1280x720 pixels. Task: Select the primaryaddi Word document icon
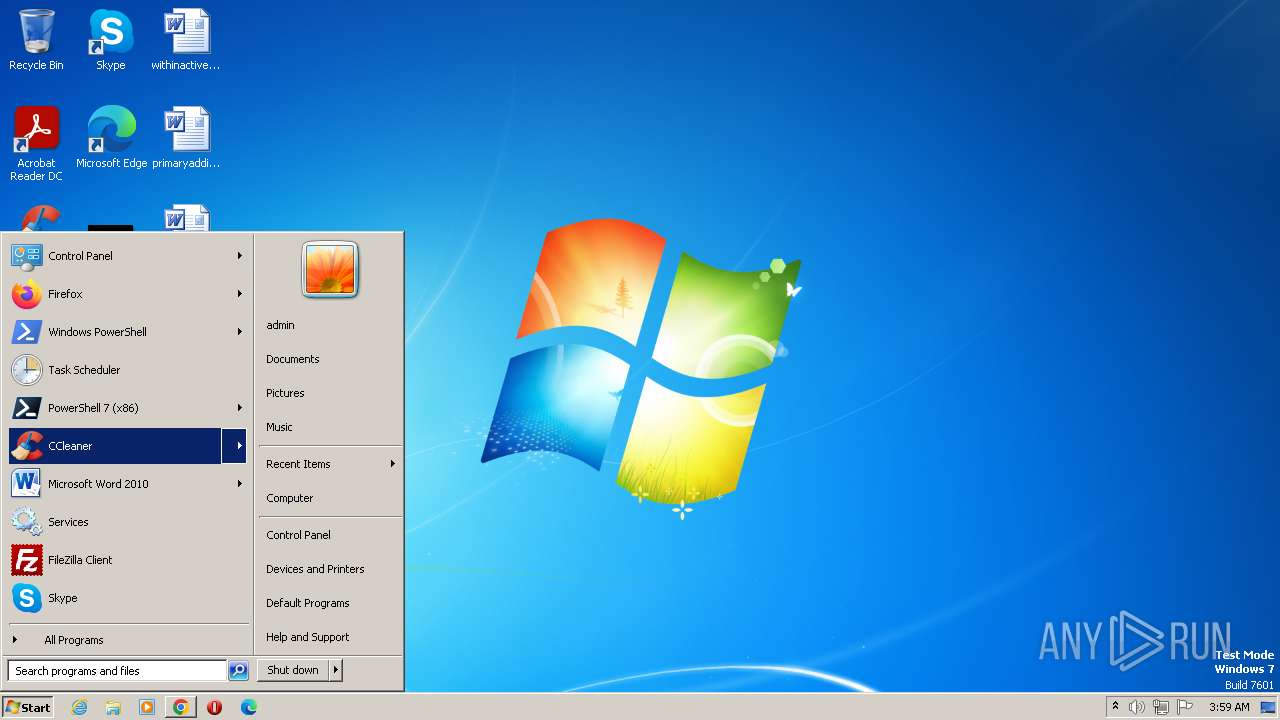click(186, 138)
